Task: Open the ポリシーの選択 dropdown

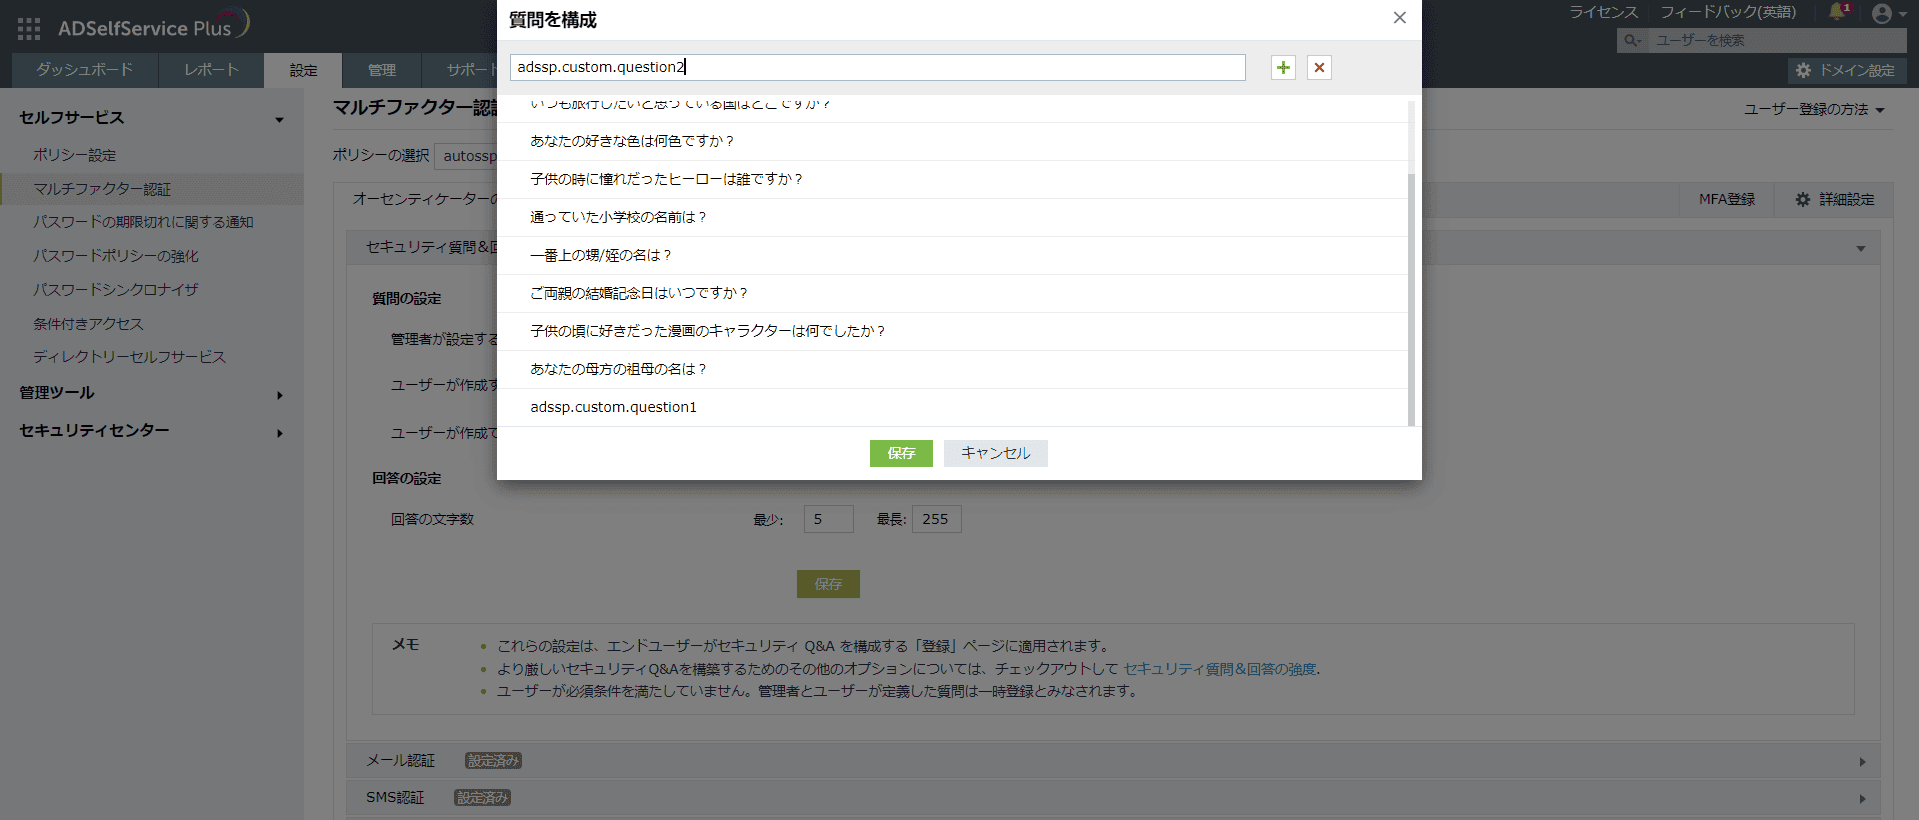Action: (x=467, y=155)
